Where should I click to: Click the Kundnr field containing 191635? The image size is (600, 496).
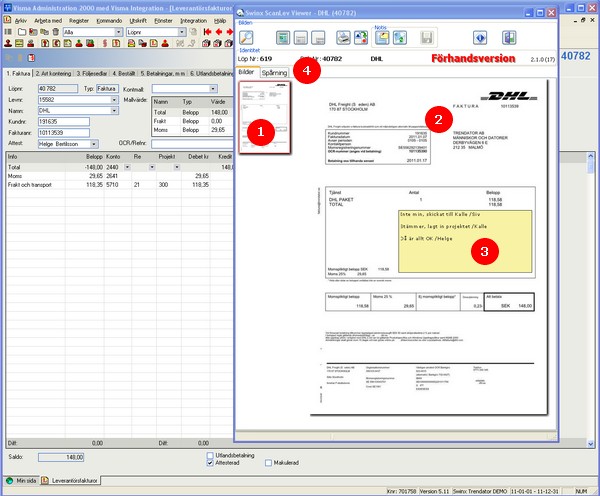coord(64,122)
